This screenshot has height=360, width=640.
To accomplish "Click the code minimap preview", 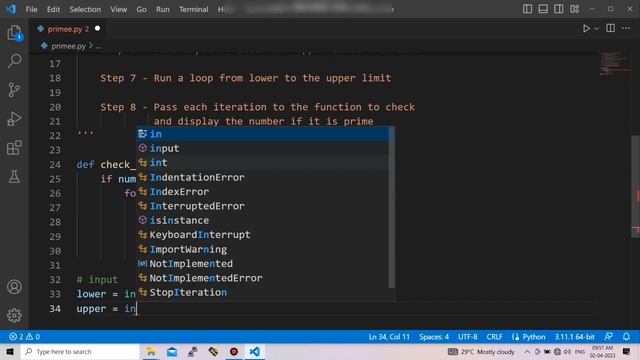I will (x=614, y=63).
